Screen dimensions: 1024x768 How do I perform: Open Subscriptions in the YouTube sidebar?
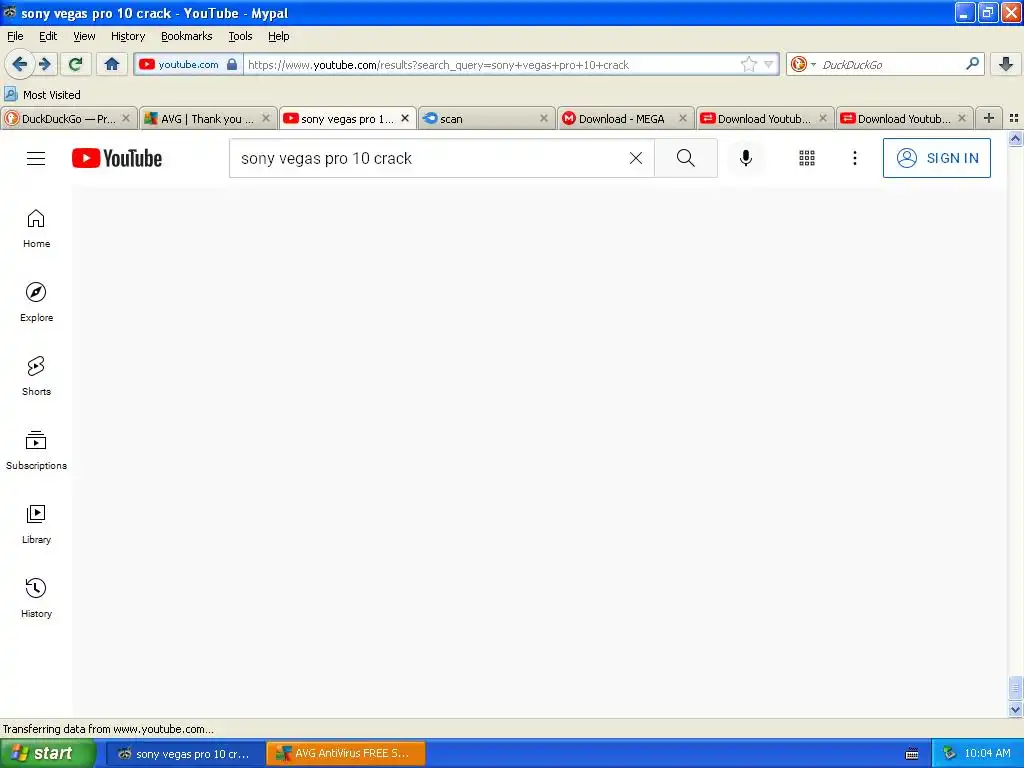(37, 451)
